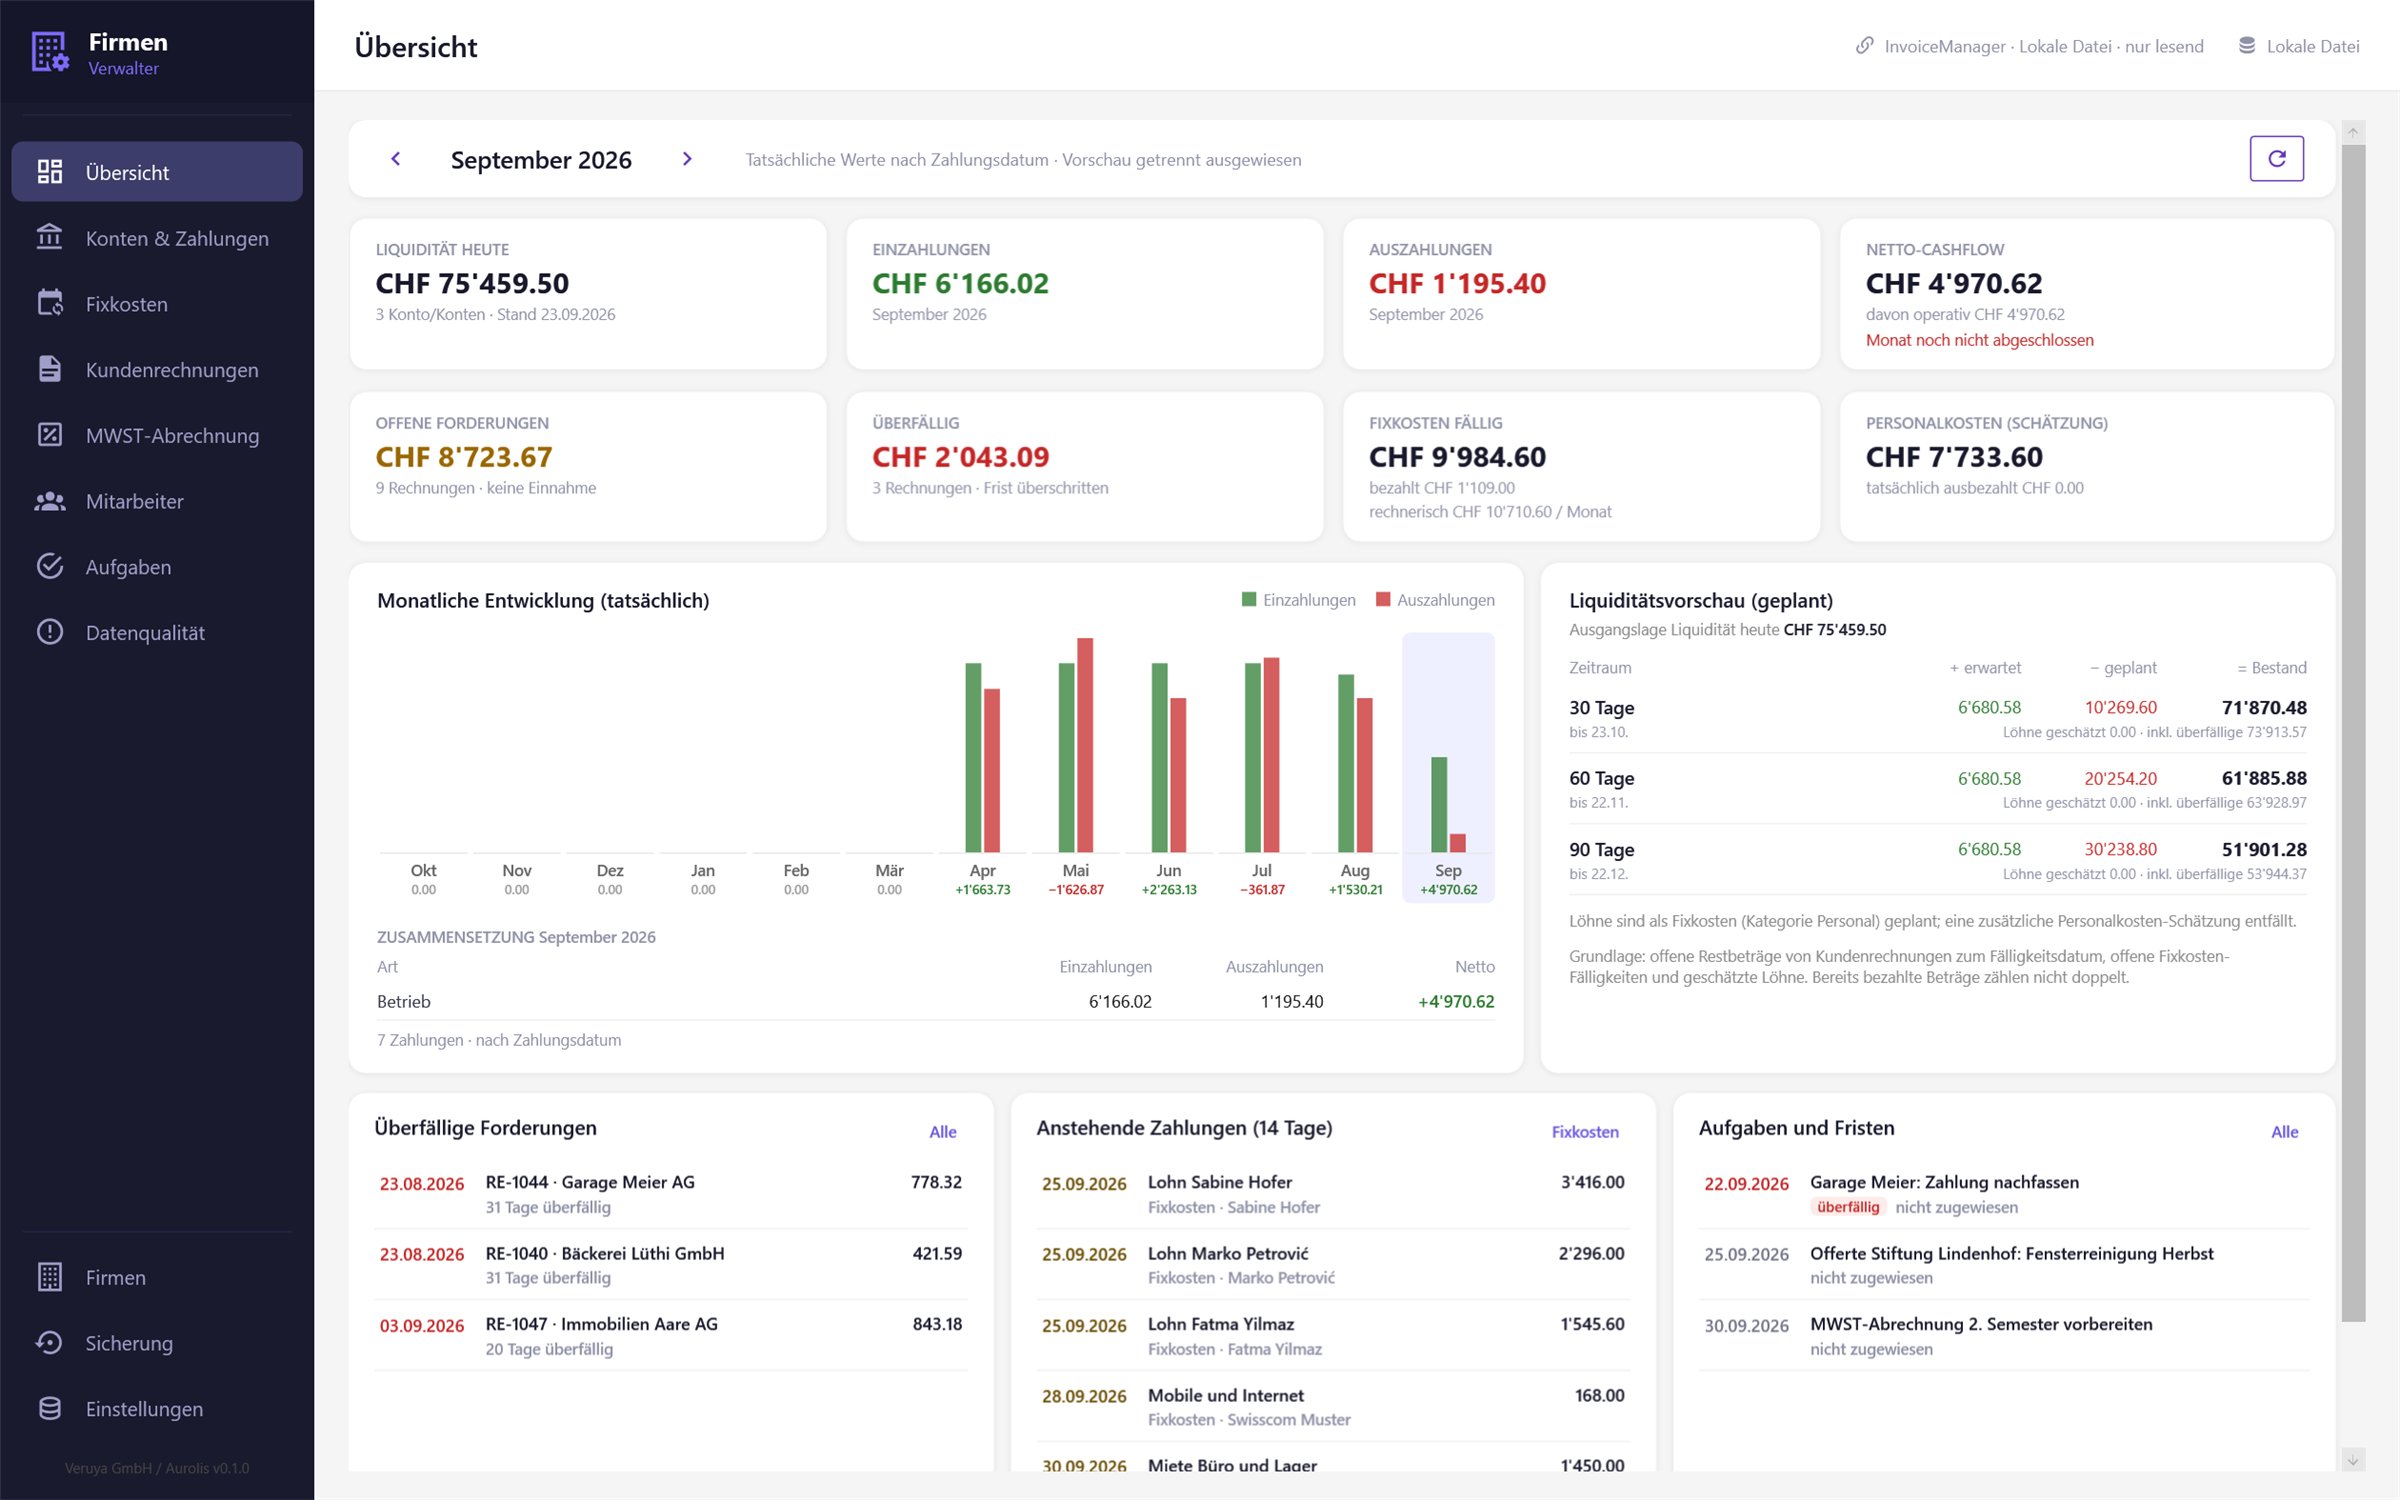2400x1500 pixels.
Task: Show Alle überfällige Forderungen link
Action: (942, 1132)
